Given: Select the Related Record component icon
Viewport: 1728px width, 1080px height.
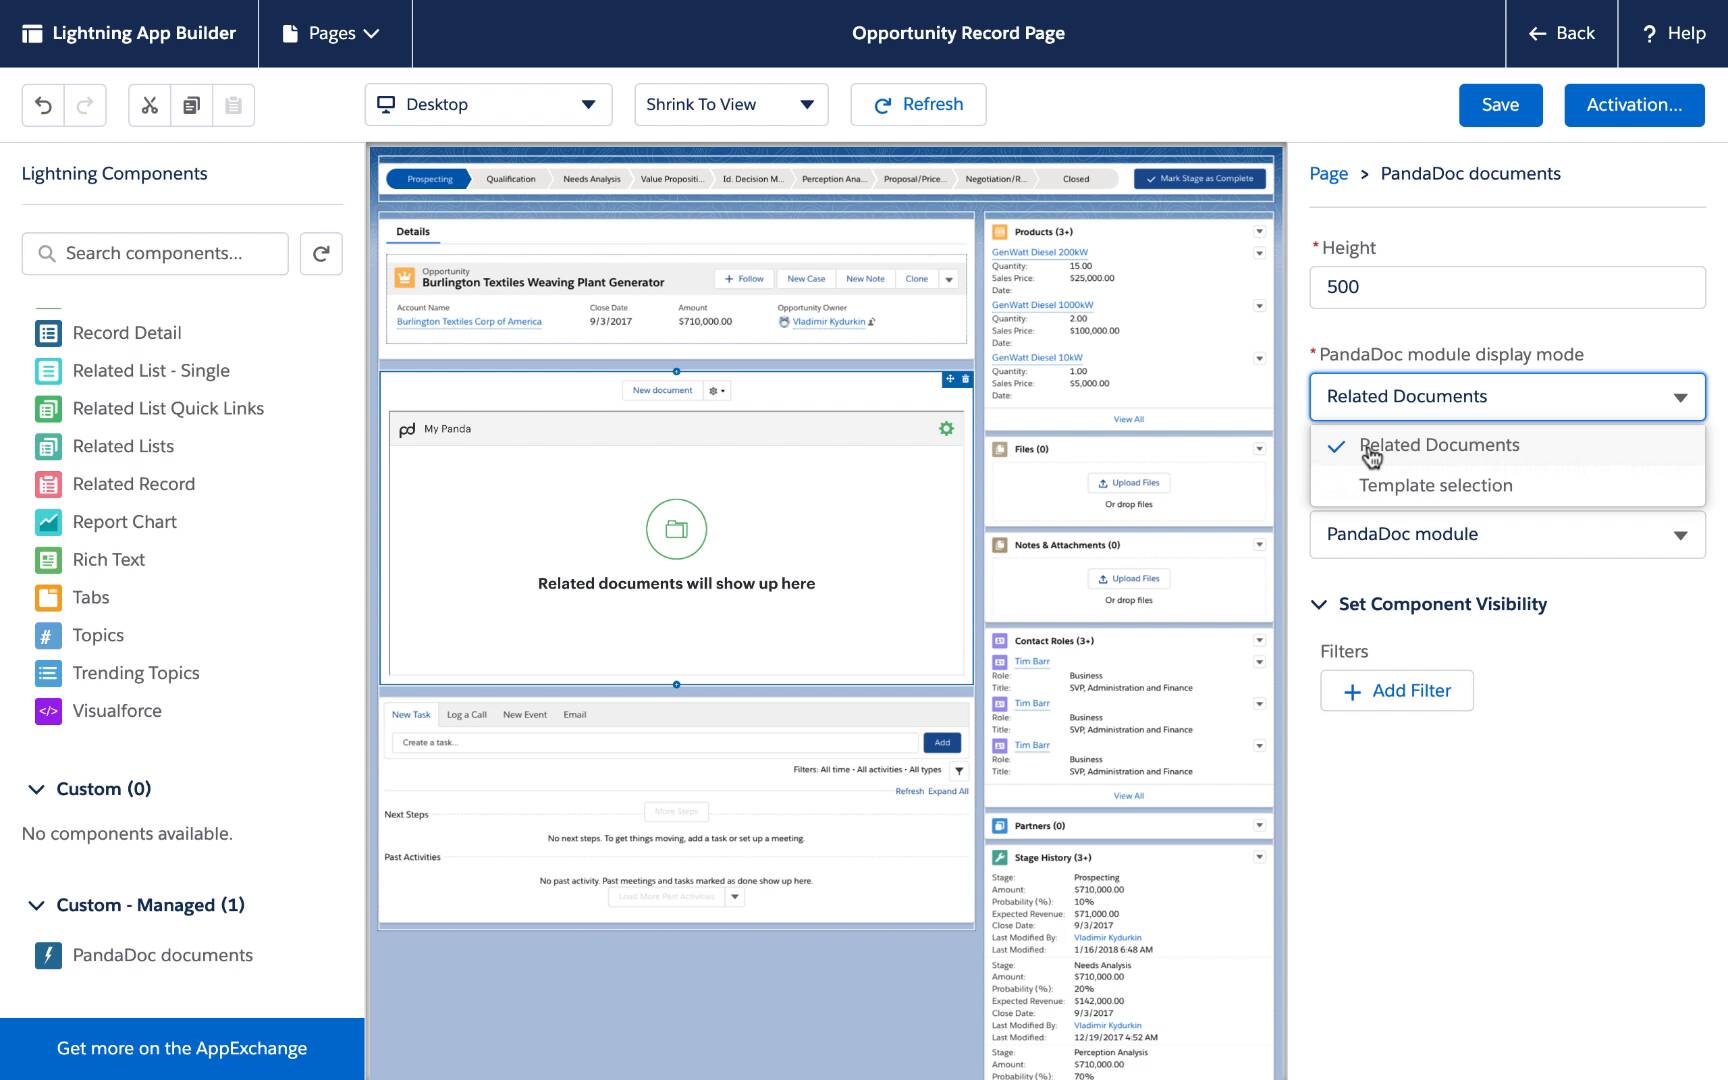Looking at the screenshot, I should click(x=48, y=484).
